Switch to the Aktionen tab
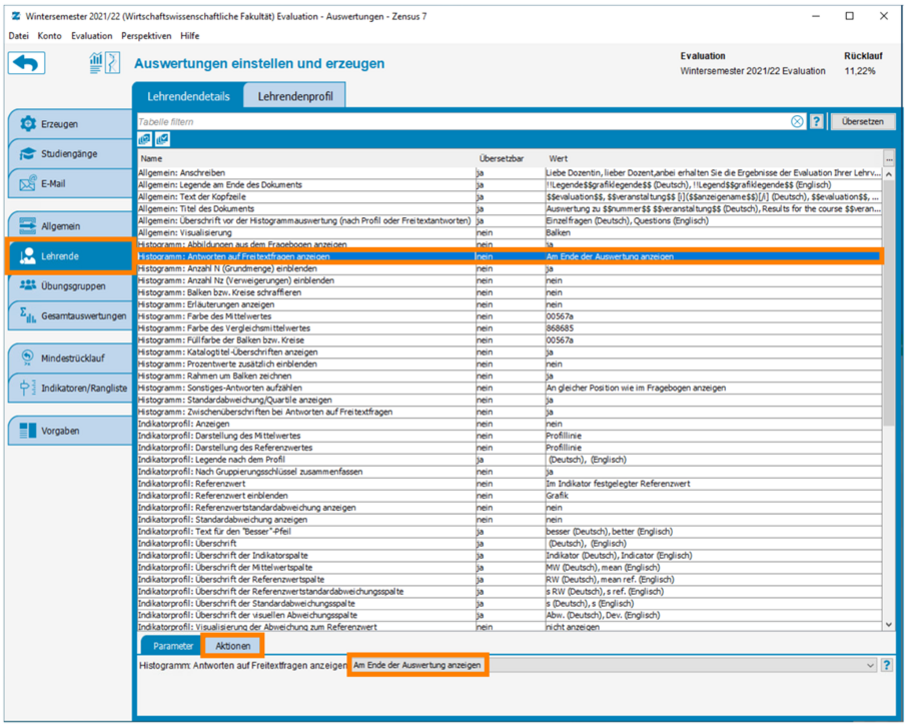 coord(233,646)
